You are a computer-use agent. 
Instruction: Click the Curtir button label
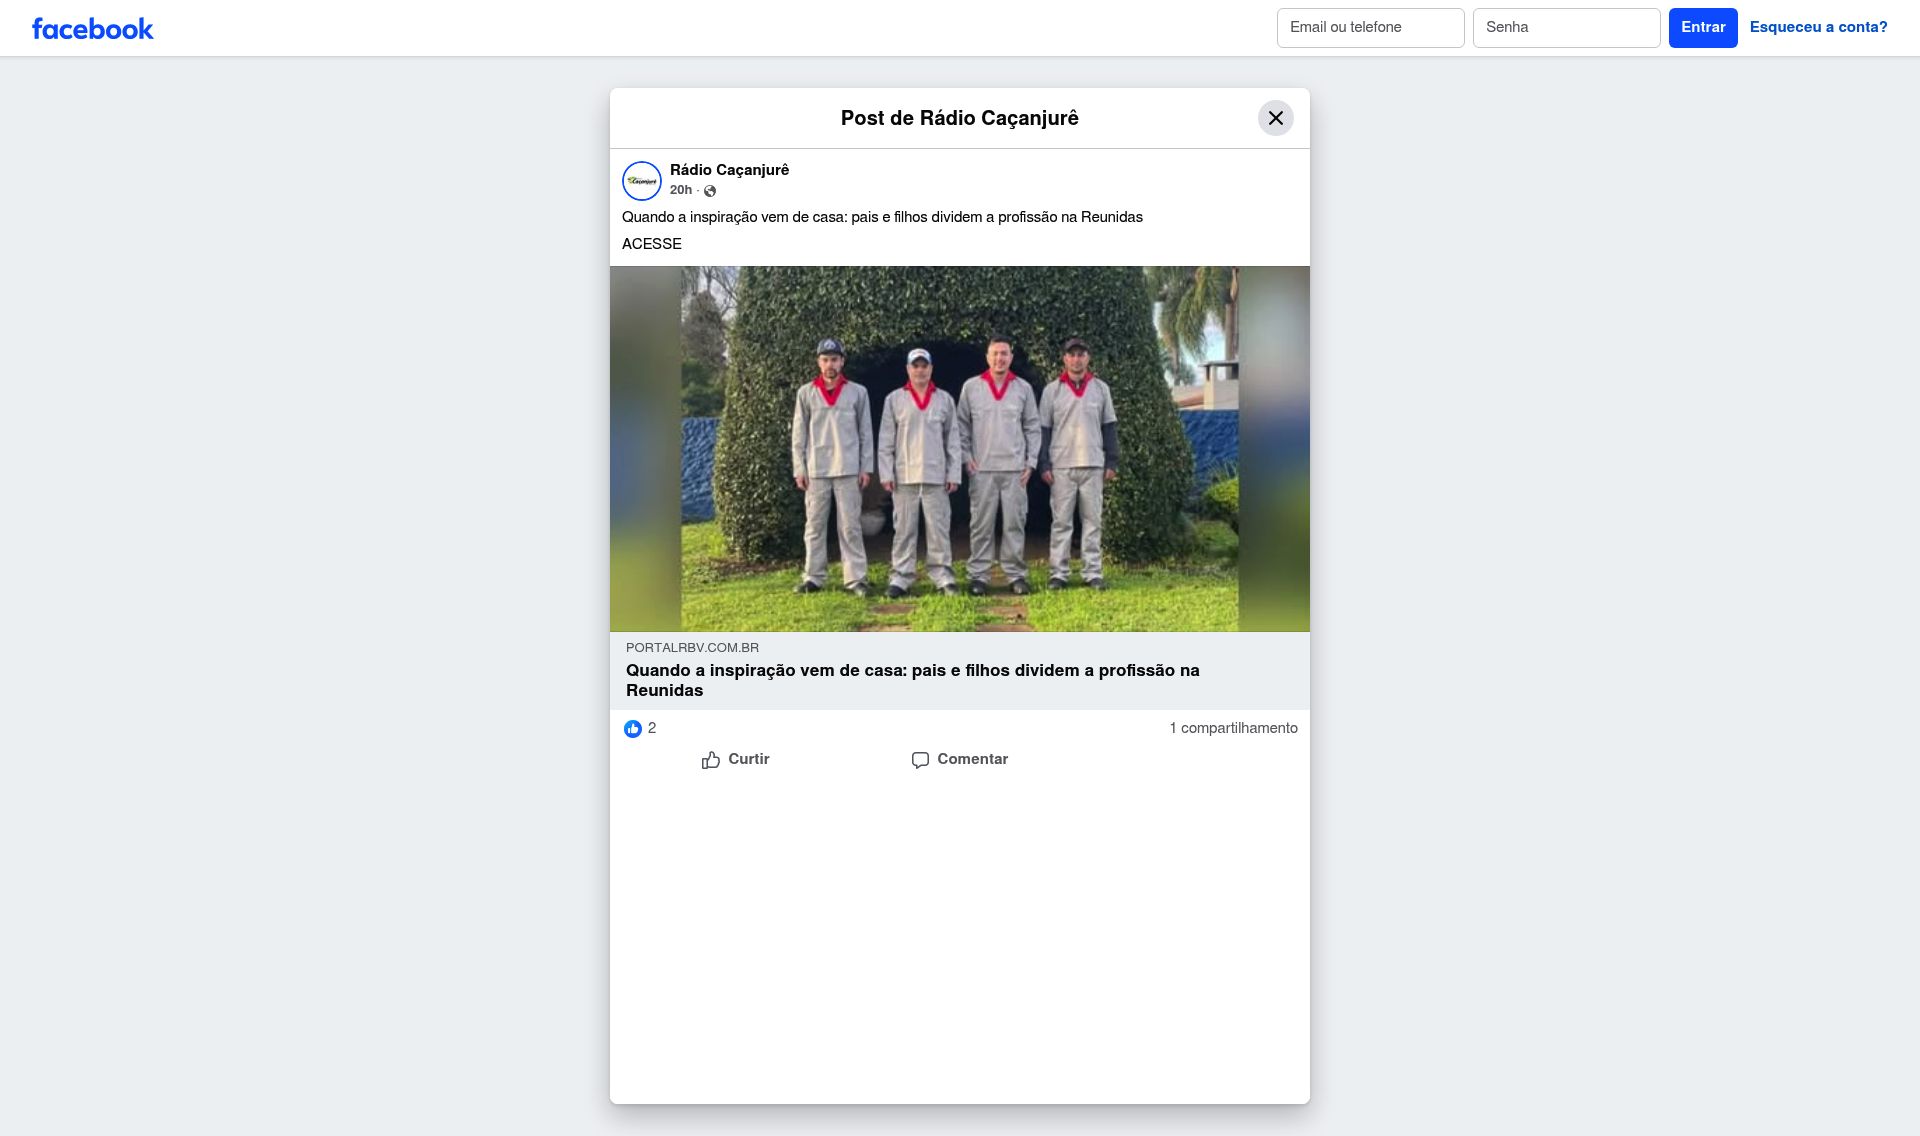point(749,759)
